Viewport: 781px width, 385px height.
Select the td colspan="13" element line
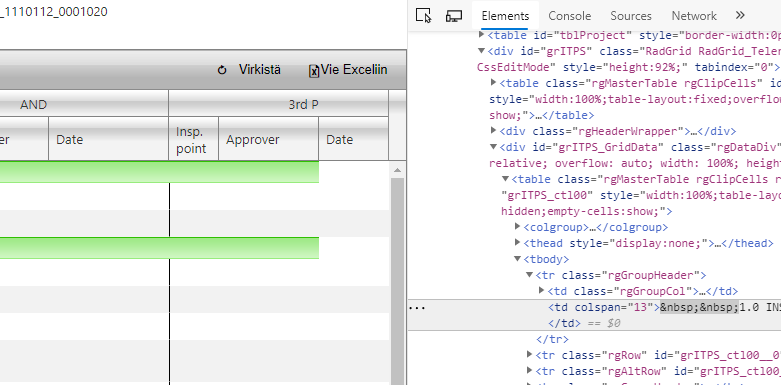pyautogui.click(x=664, y=308)
